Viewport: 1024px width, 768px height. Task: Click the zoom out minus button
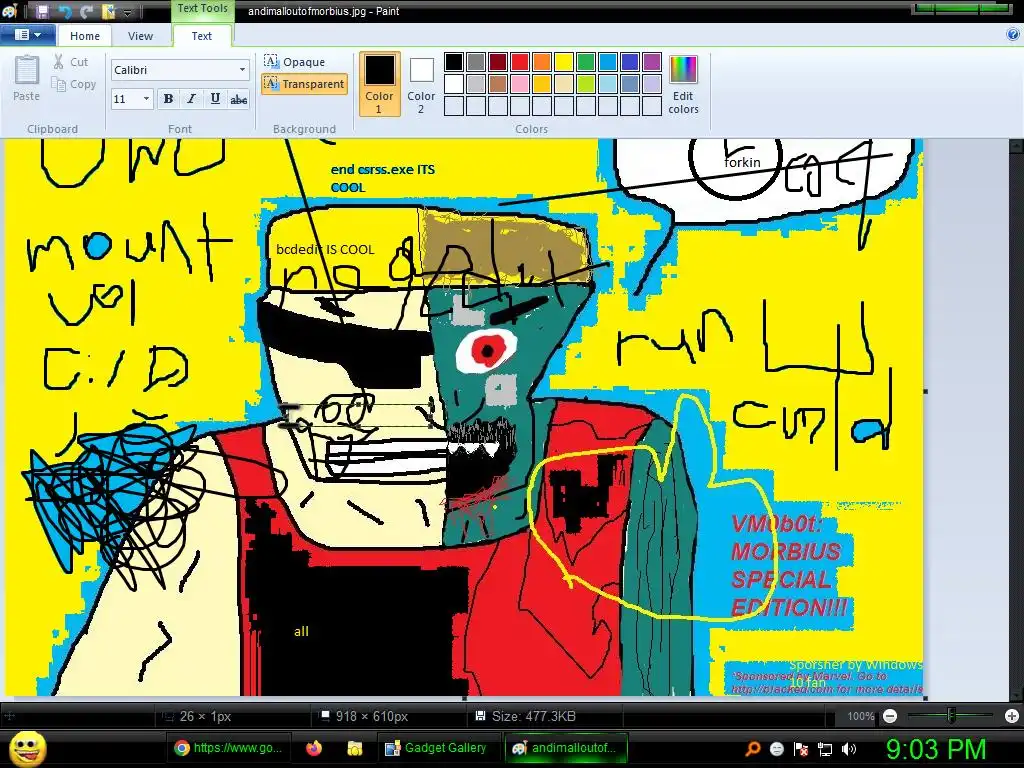(889, 716)
